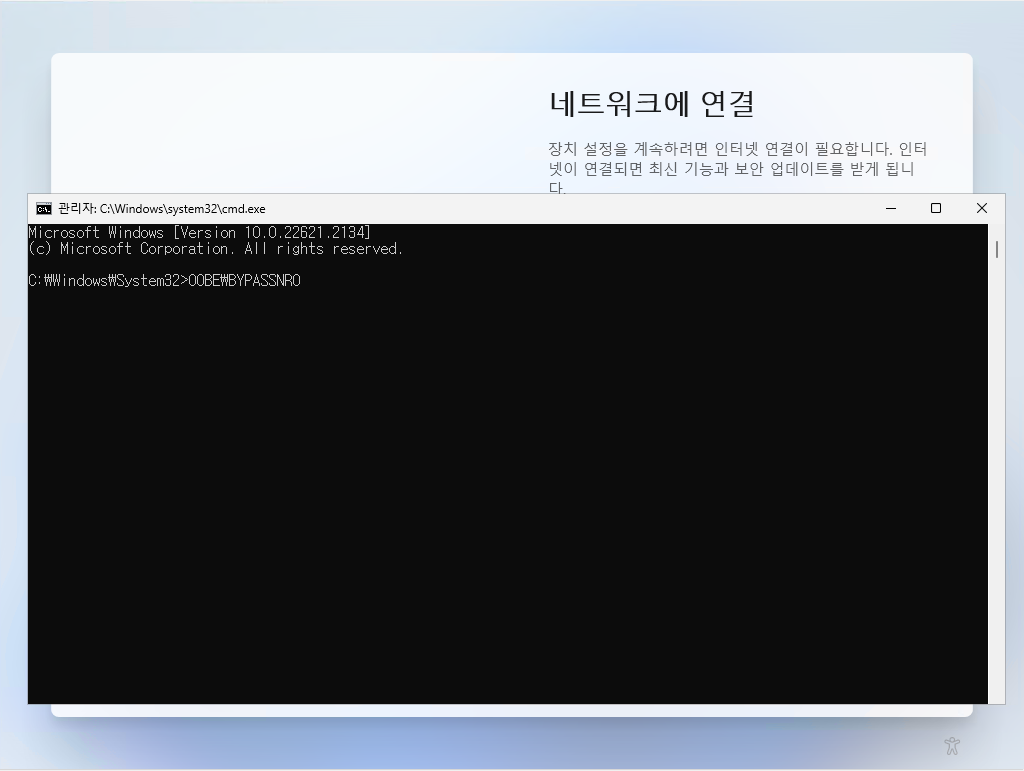Screen dimensions: 1024x771
Task: Click the '네트워크에 연결' heading
Action: 652,104
